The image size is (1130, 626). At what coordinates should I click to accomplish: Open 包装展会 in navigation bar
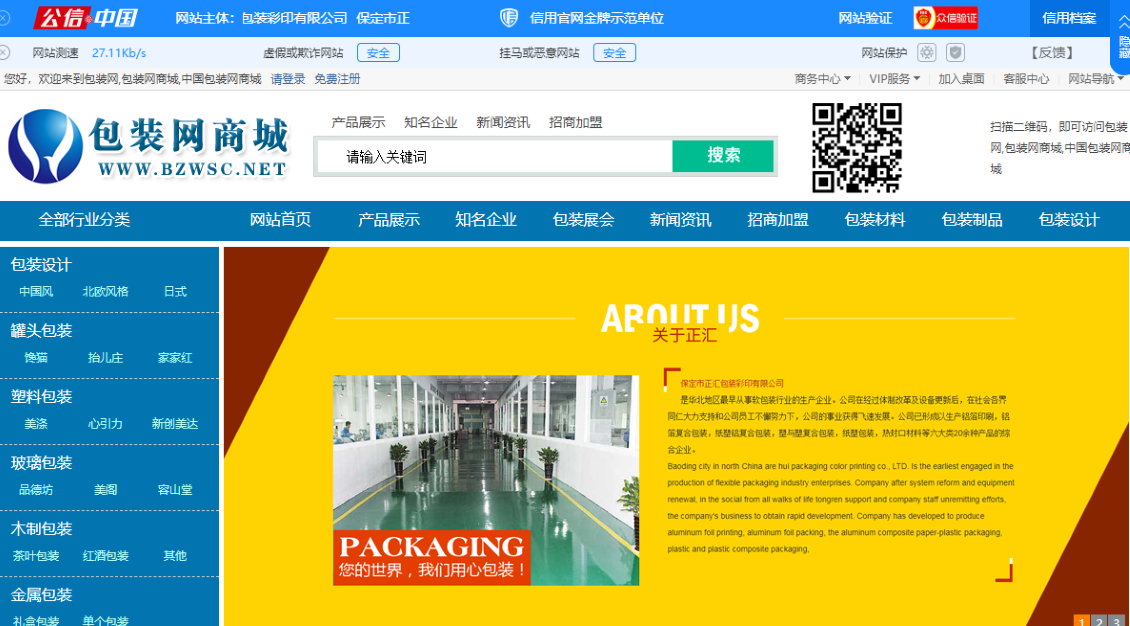point(583,220)
